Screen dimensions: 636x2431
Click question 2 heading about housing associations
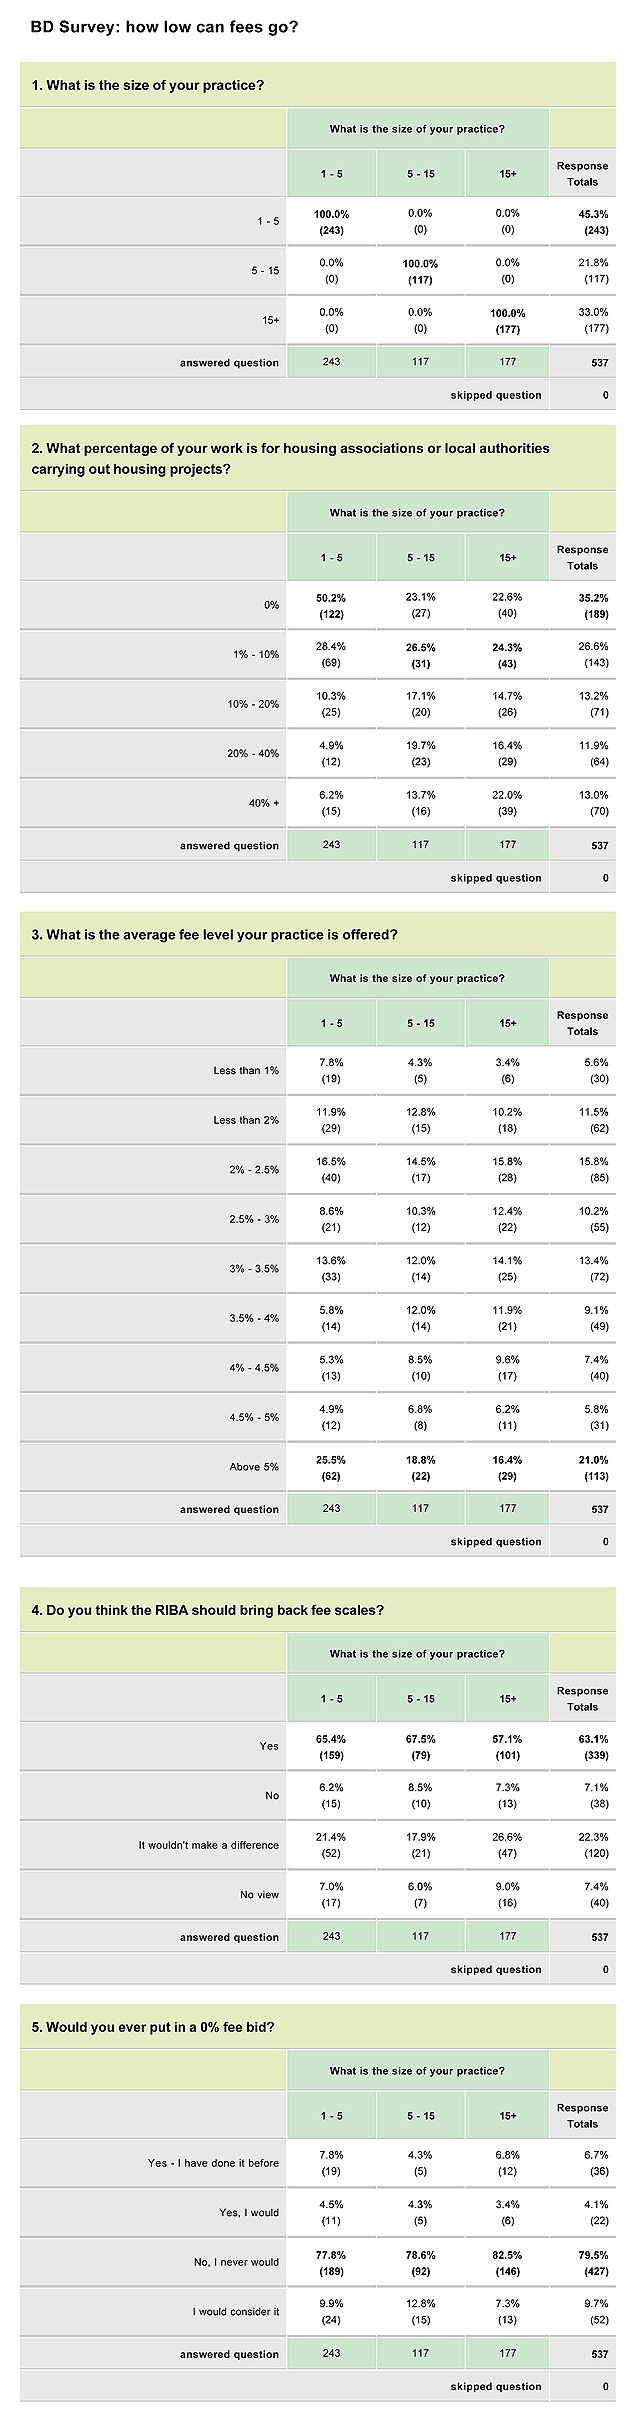tap(290, 459)
